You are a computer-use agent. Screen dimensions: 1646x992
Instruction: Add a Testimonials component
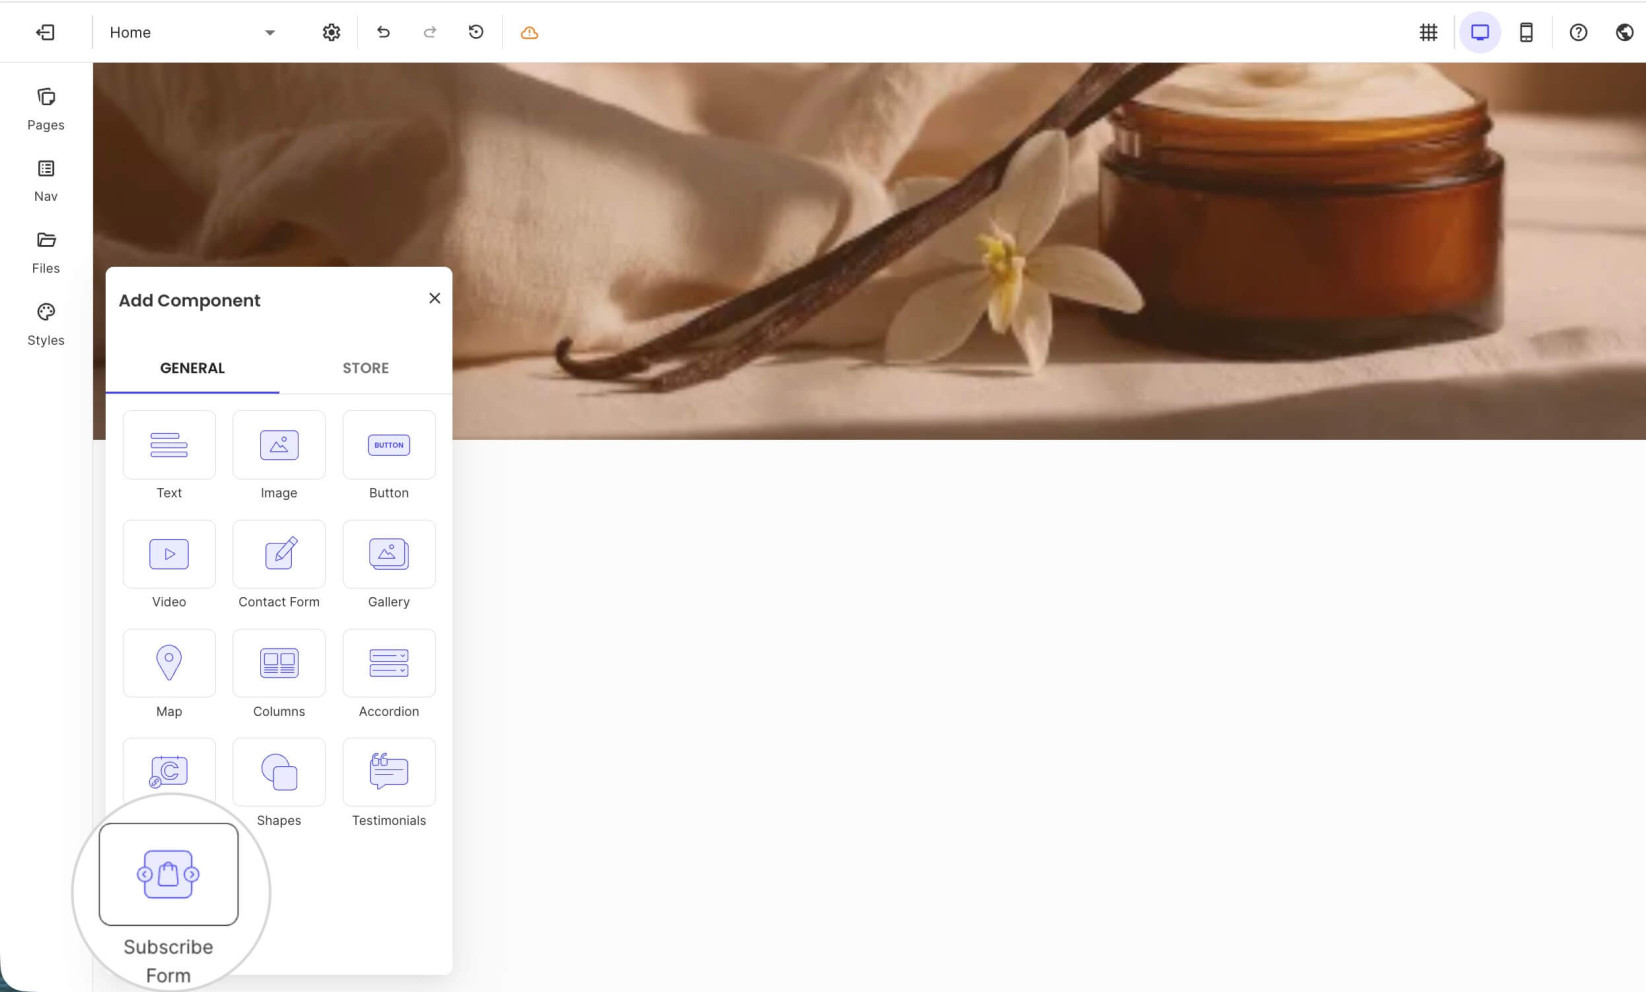[x=389, y=772]
